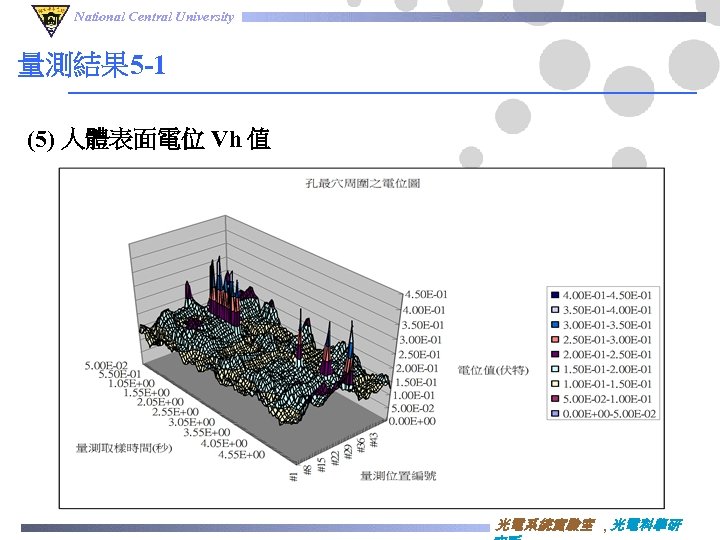
Task: Click vertical axis value '2.50E-01'
Action: tap(419, 354)
